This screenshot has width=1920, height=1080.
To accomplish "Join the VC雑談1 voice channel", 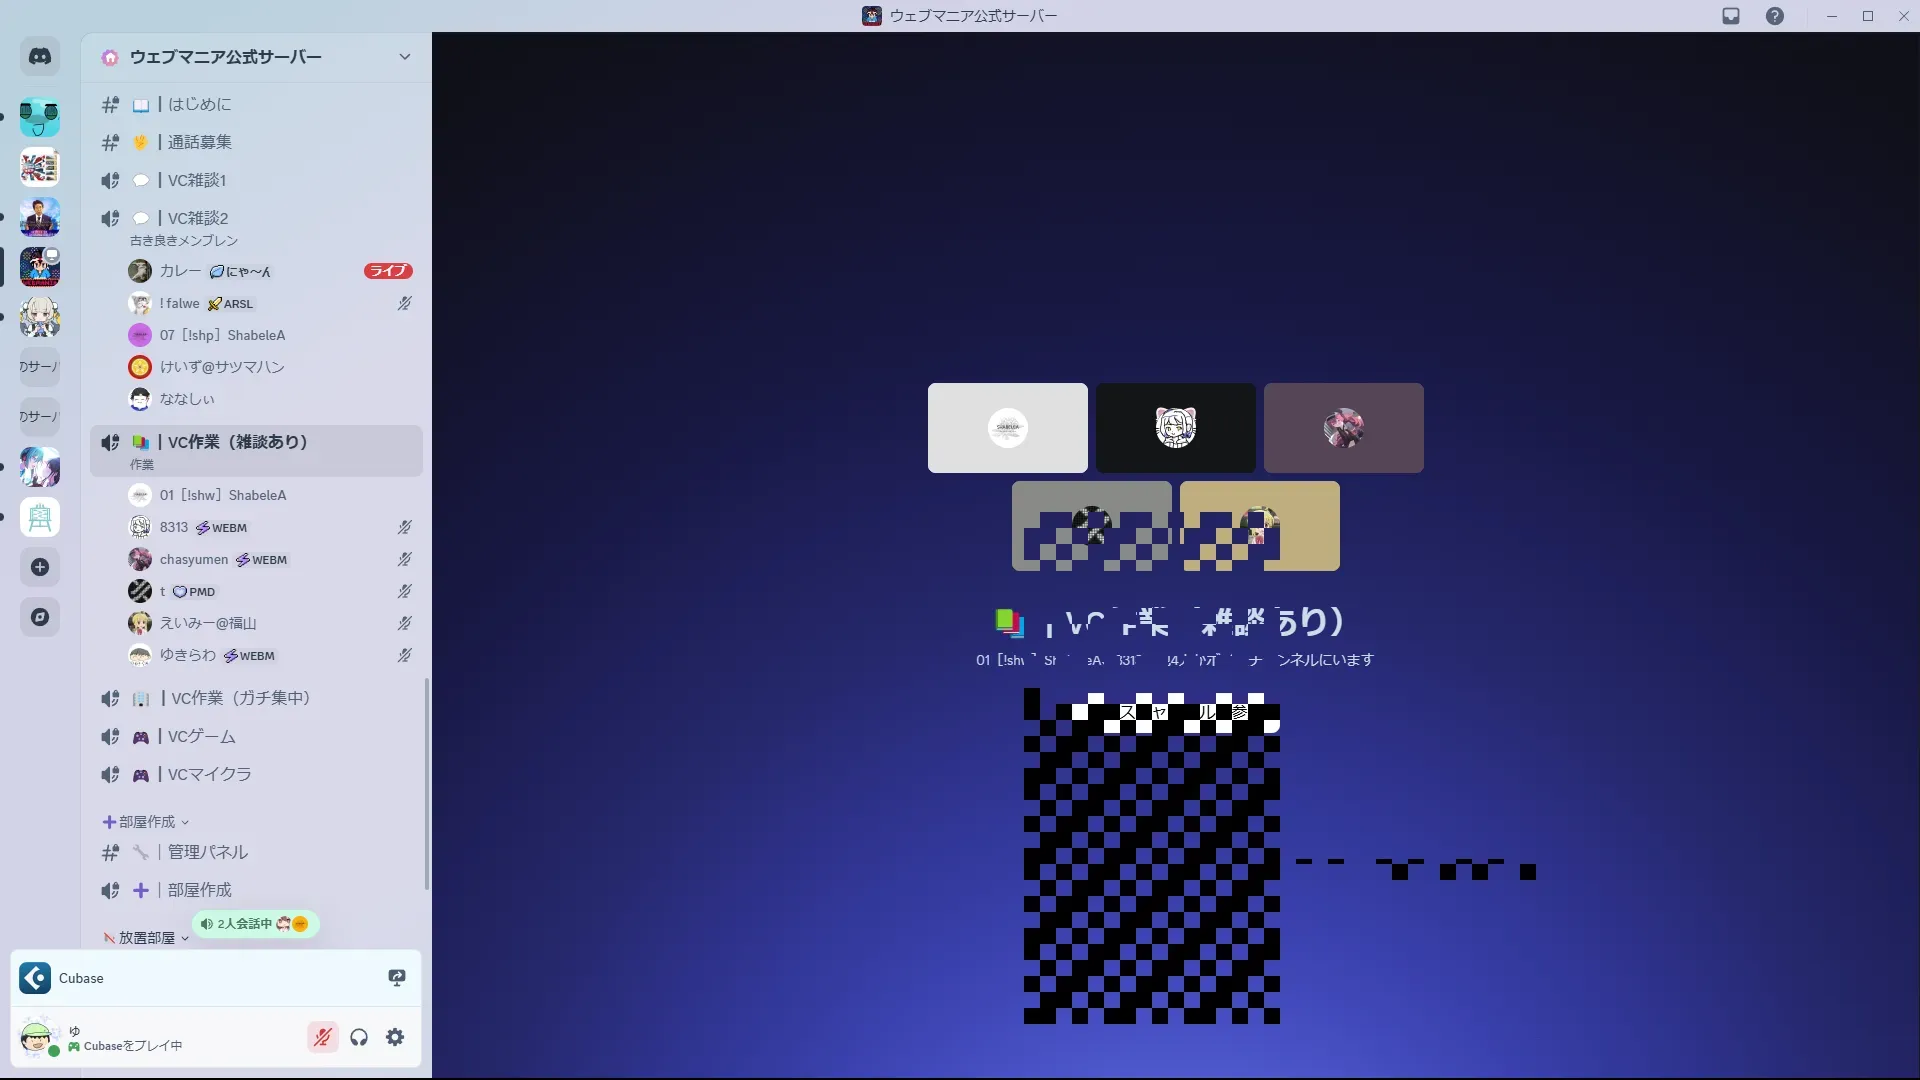I will tap(197, 180).
